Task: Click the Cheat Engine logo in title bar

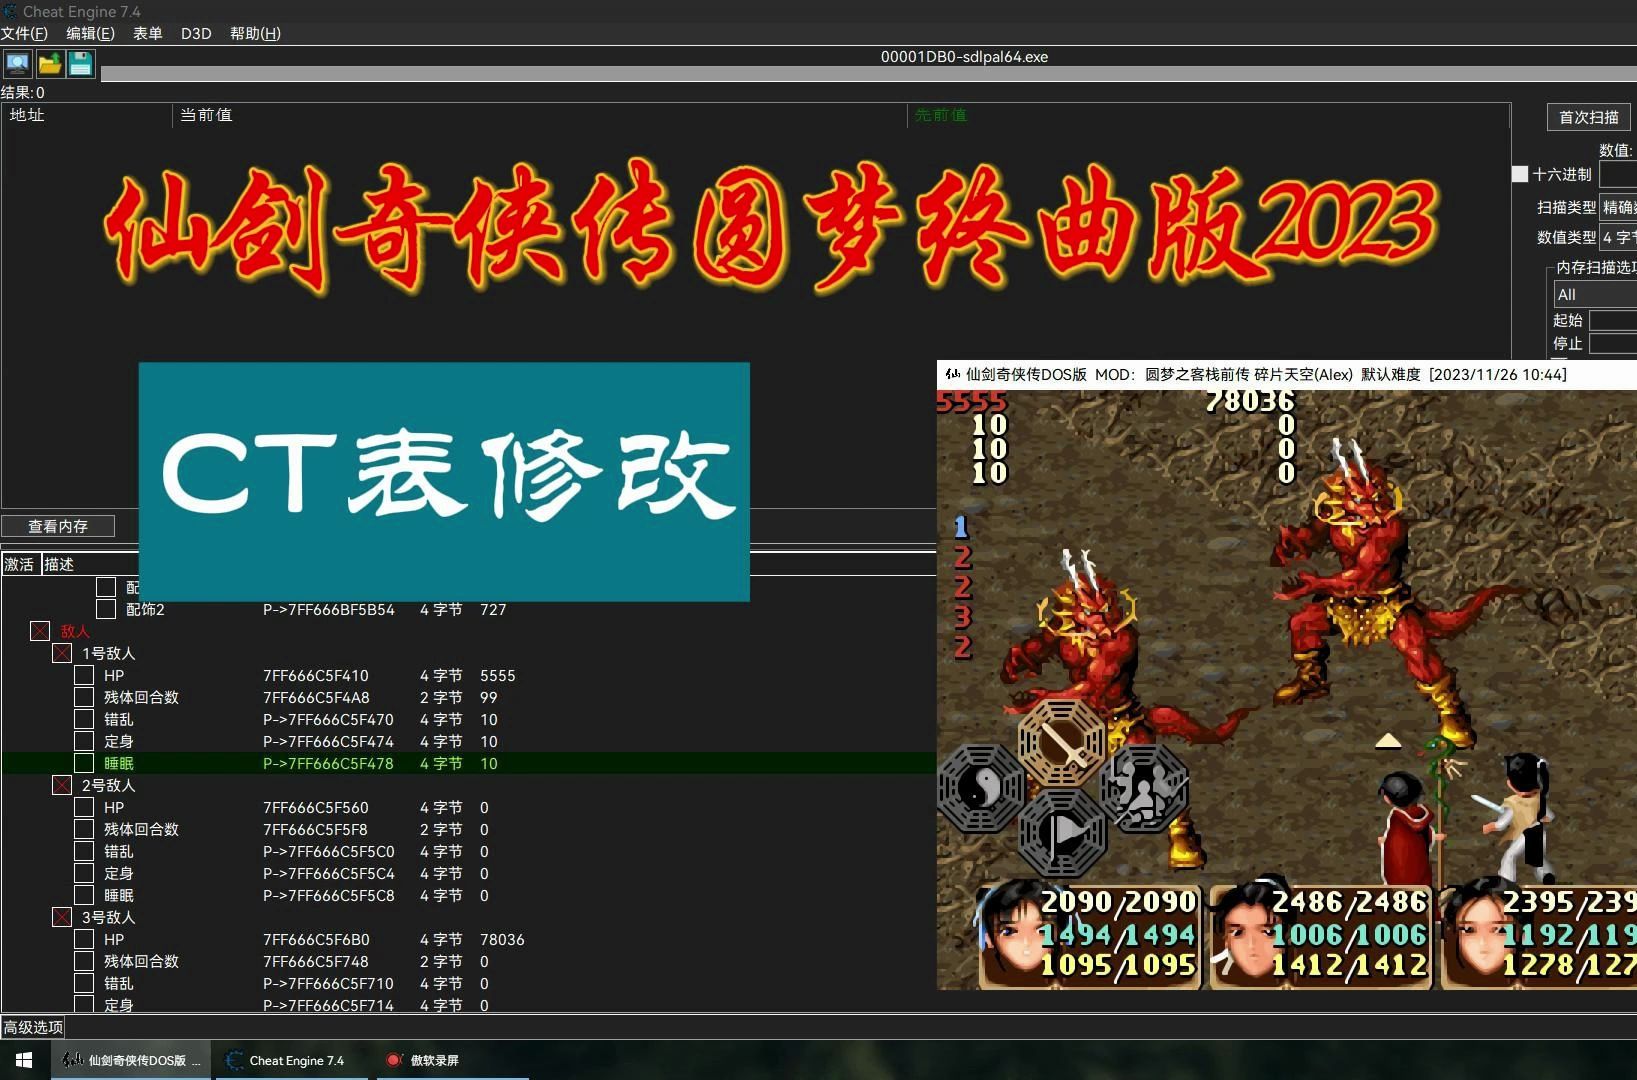Action: (x=10, y=11)
